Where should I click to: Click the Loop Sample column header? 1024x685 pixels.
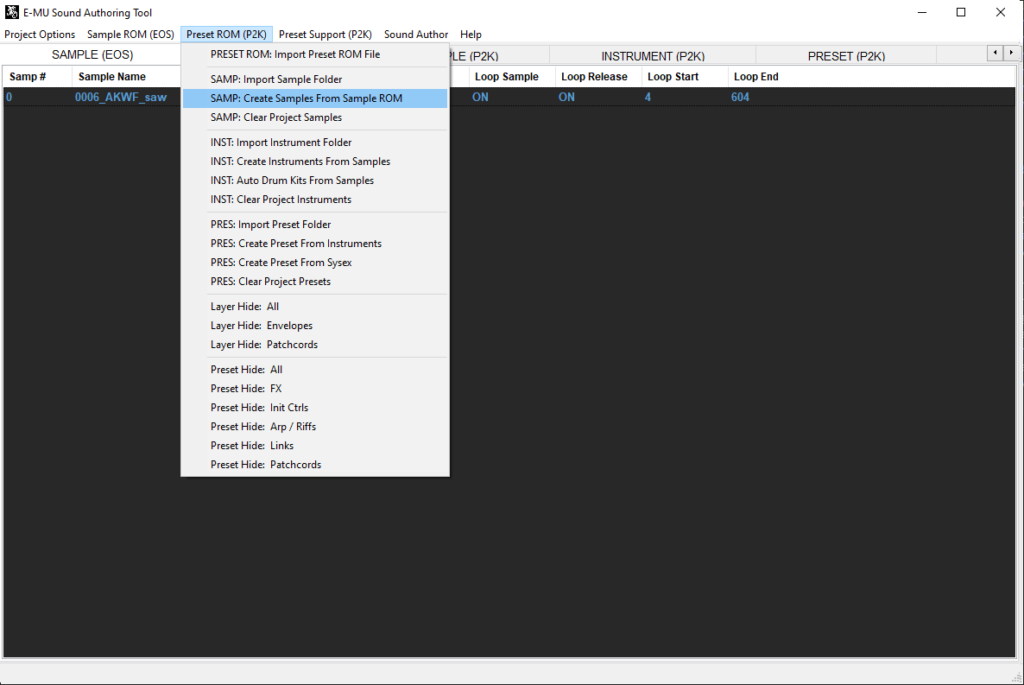click(511, 76)
